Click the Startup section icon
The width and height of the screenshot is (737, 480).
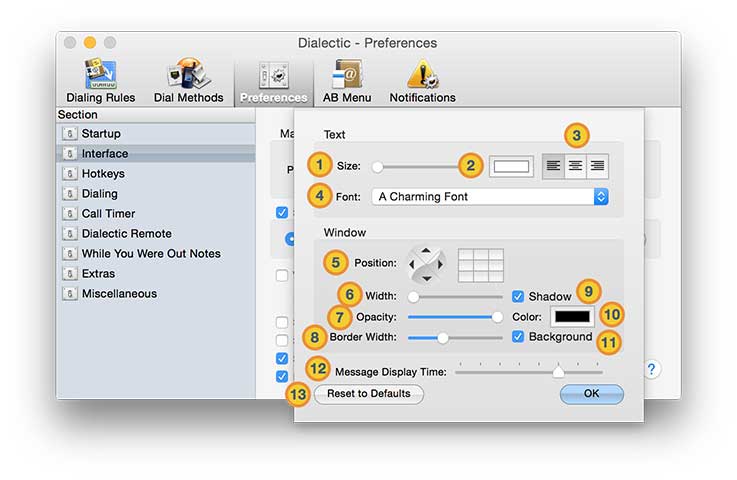coord(70,134)
